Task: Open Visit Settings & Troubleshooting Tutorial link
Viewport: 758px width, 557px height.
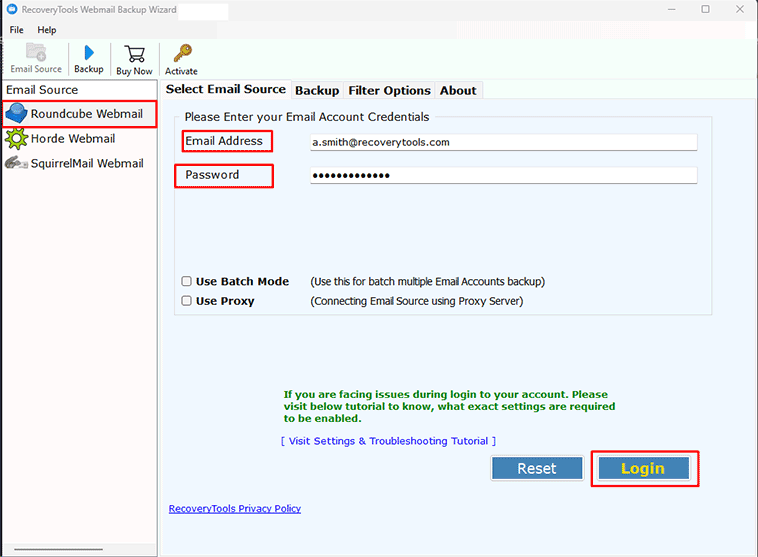Action: click(x=388, y=441)
